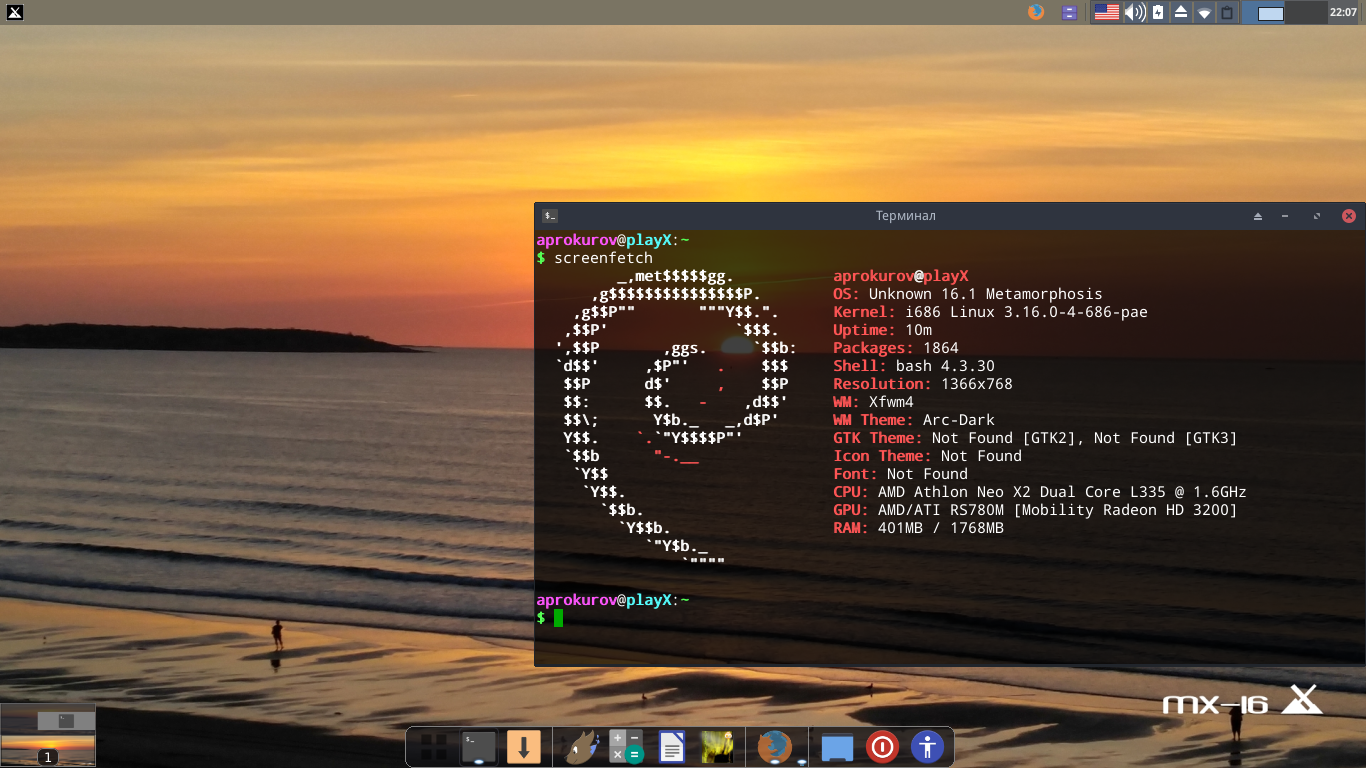Switch to first workspace in top panel pager

1265,12
